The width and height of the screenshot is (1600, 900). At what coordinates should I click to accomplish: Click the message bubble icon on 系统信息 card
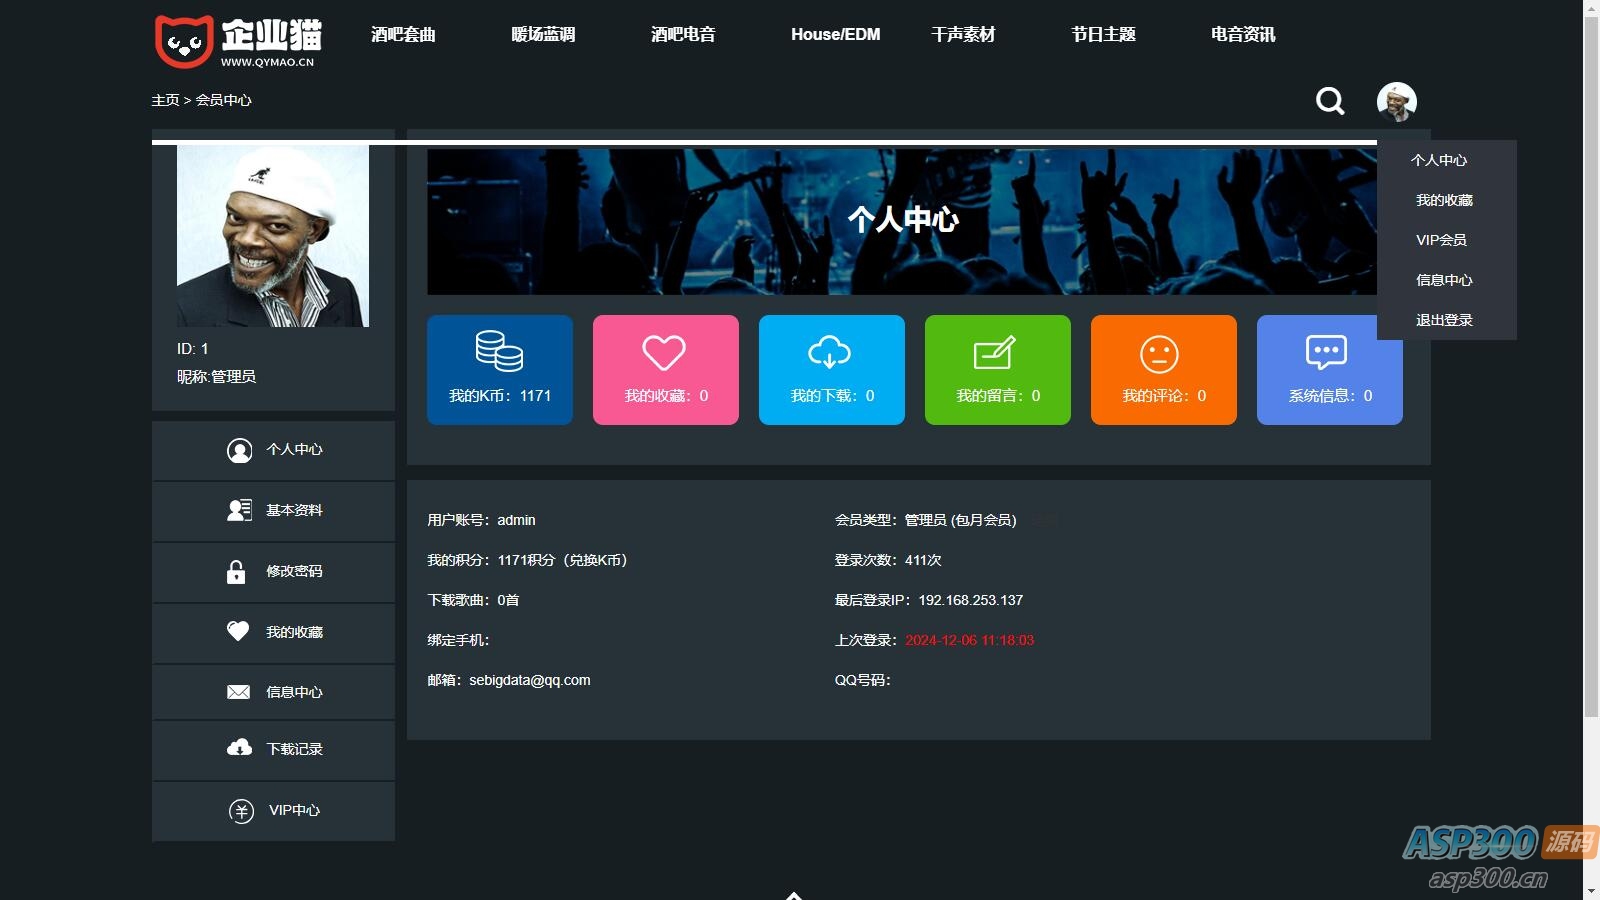click(1327, 352)
